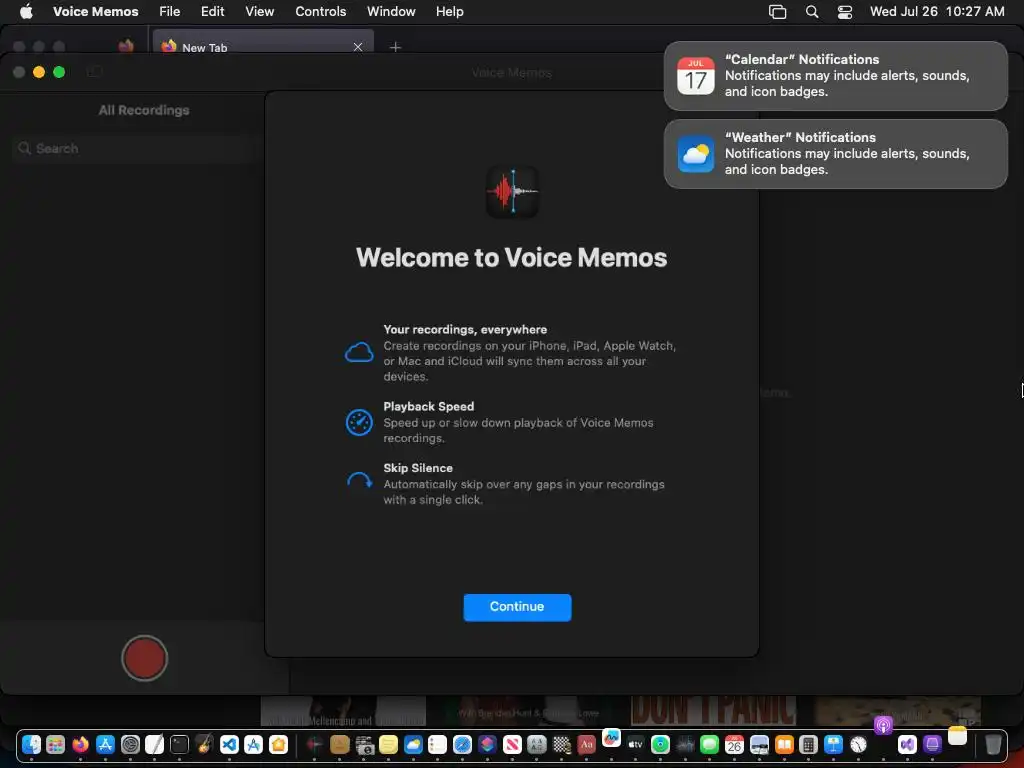Click the Playback Speed gauge icon

[x=359, y=422]
